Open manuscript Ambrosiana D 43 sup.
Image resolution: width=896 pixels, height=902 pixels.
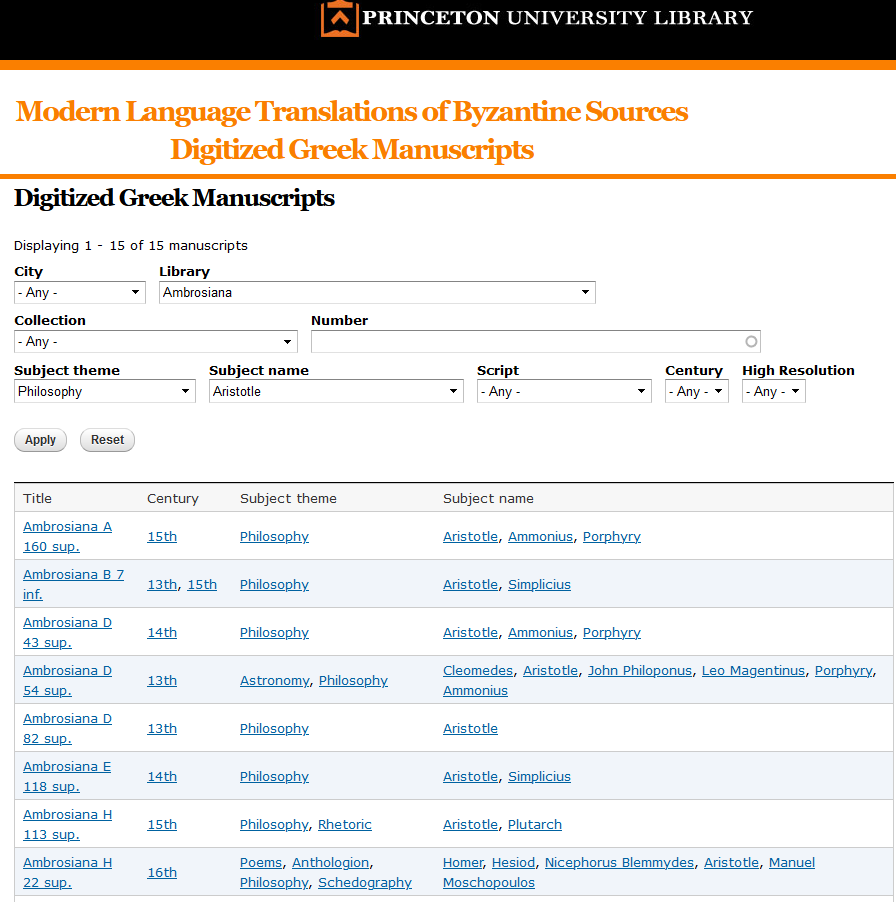[67, 632]
